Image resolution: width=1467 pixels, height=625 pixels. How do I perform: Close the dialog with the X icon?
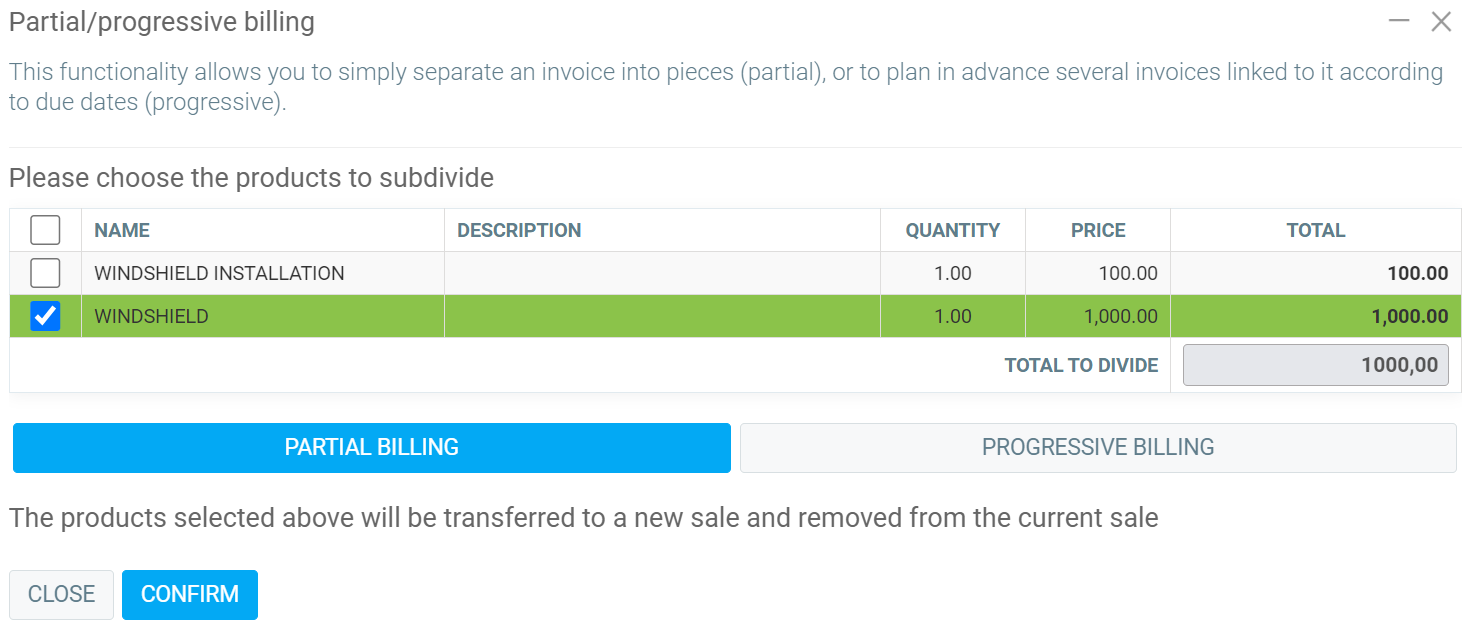pos(1441,21)
